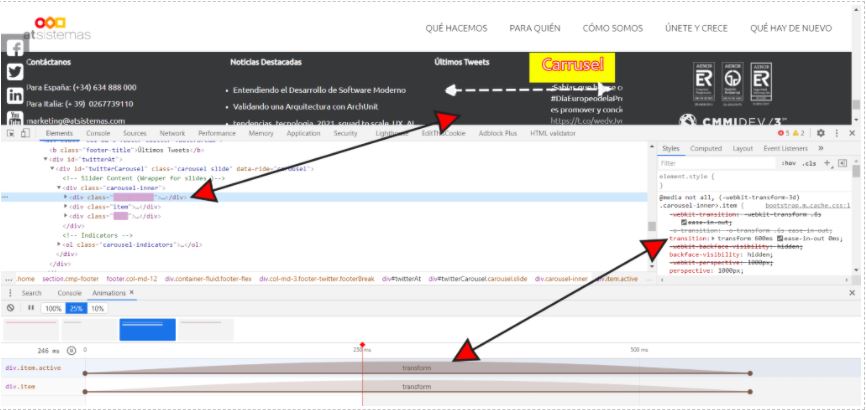Open PARA QUIÉN in site navigation
Image resolution: width=866 pixels, height=410 pixels.
(x=535, y=28)
